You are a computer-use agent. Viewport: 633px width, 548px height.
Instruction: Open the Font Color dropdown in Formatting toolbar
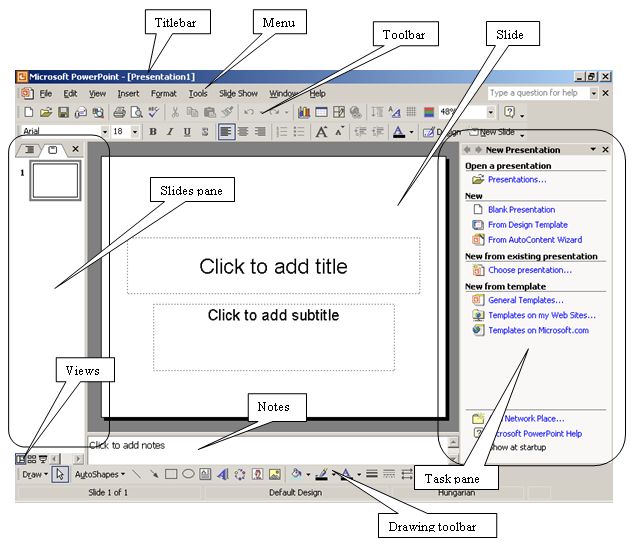[x=411, y=132]
